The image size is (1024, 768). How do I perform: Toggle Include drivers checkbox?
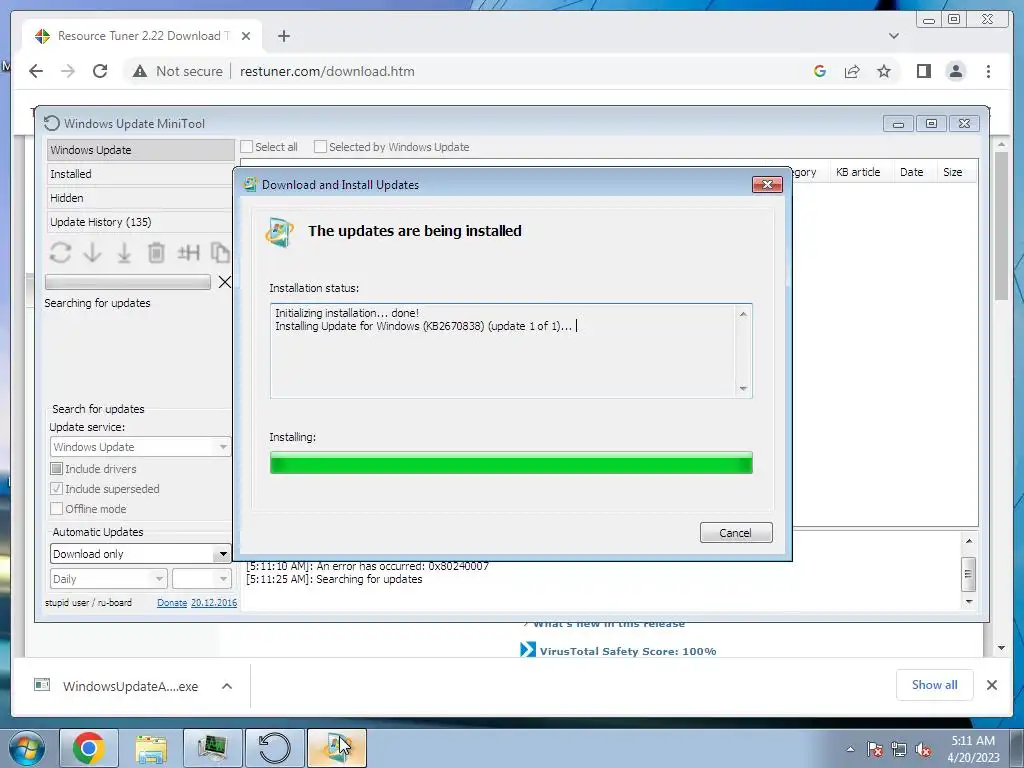pos(57,469)
